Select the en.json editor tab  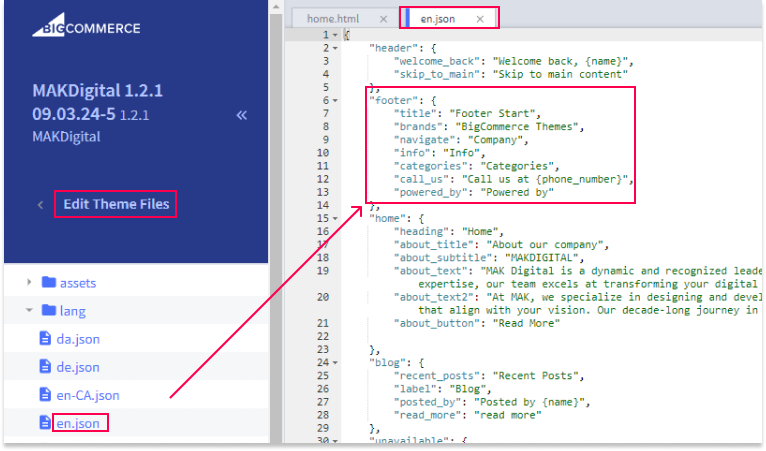440,19
